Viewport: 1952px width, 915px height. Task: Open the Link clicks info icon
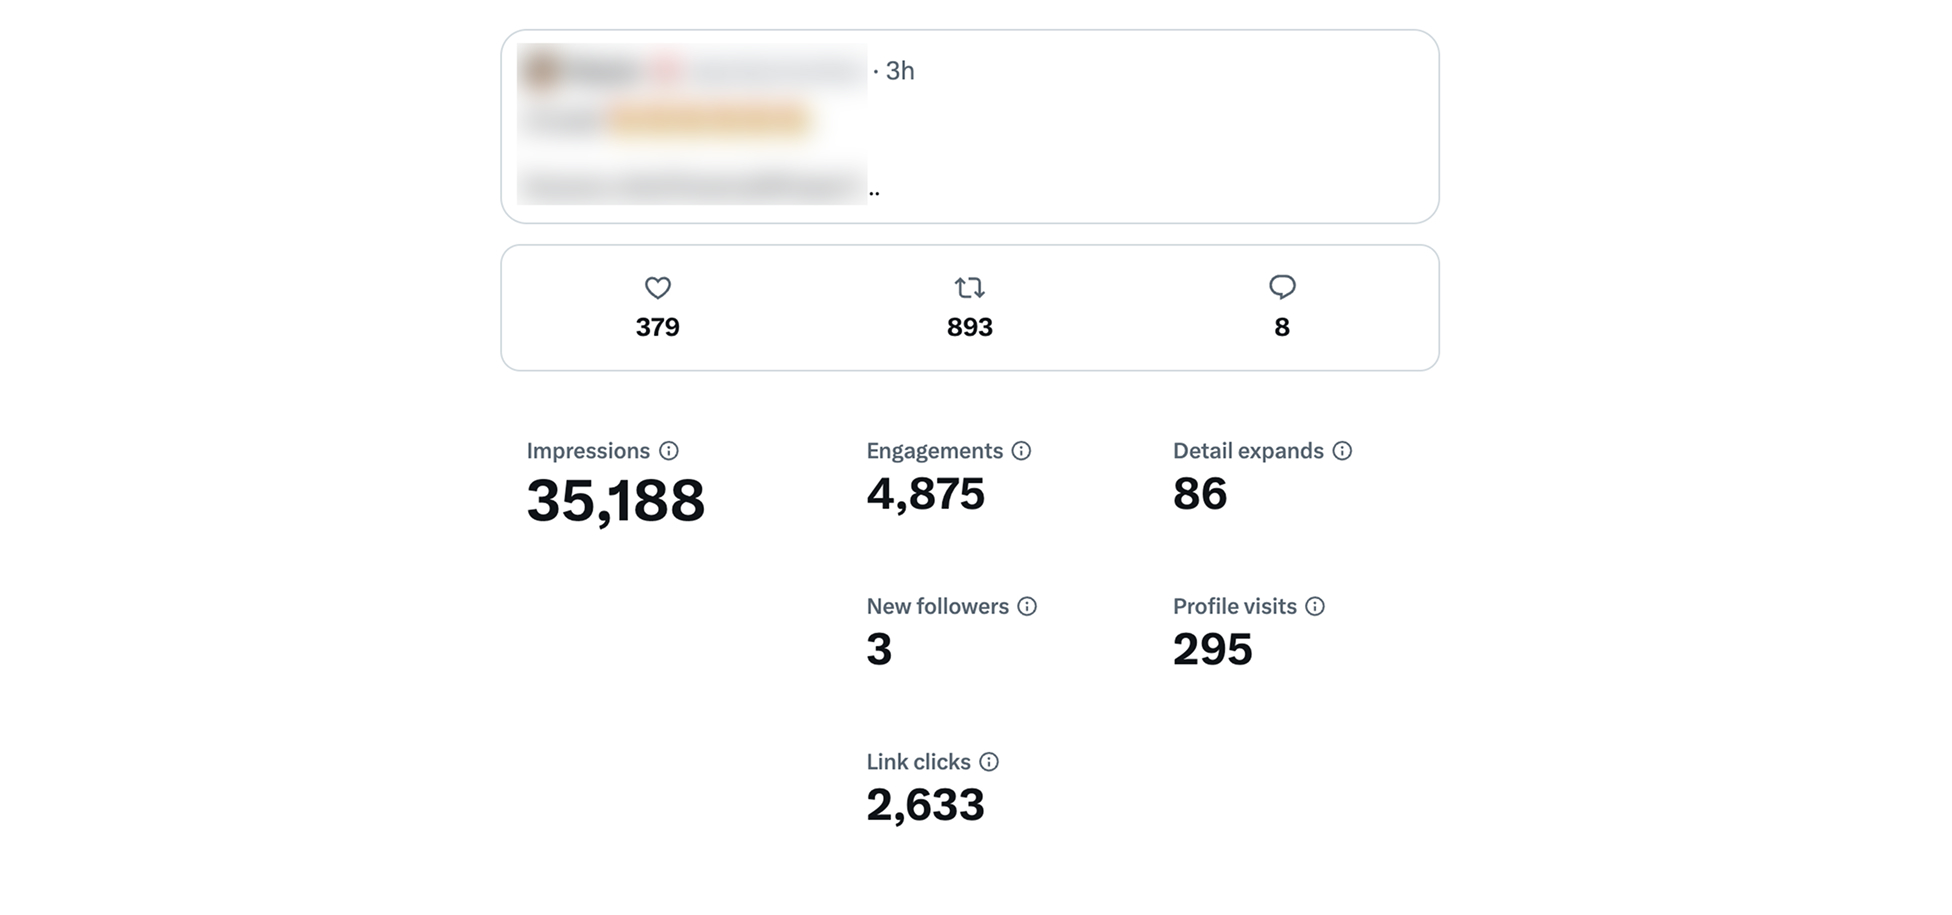pos(989,762)
